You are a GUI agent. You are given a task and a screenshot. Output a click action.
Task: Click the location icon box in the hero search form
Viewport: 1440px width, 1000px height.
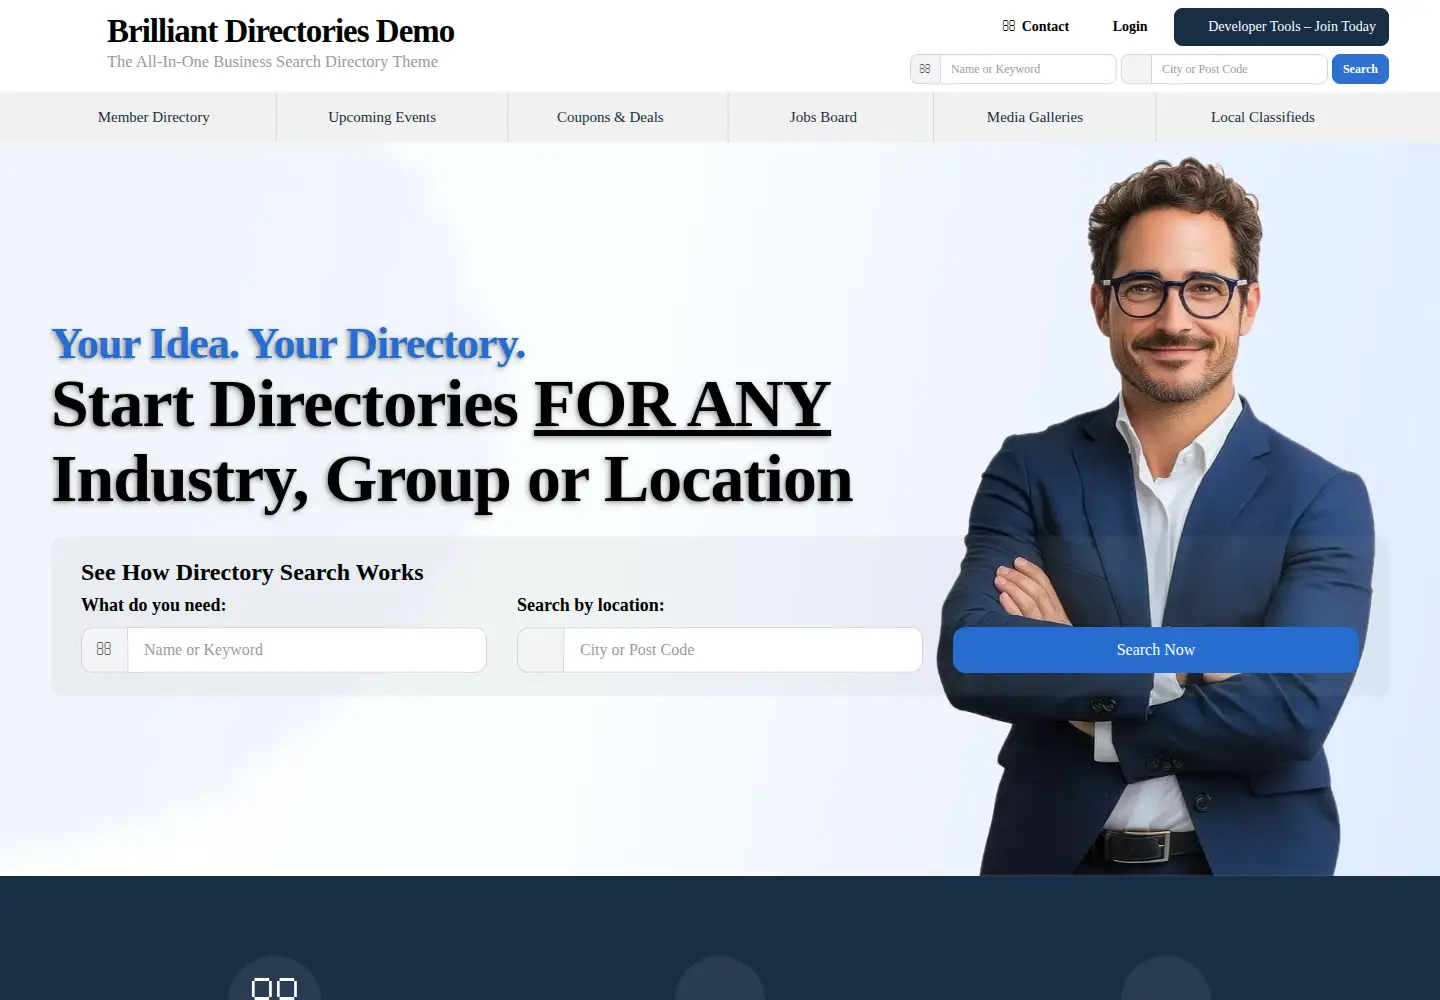[541, 649]
